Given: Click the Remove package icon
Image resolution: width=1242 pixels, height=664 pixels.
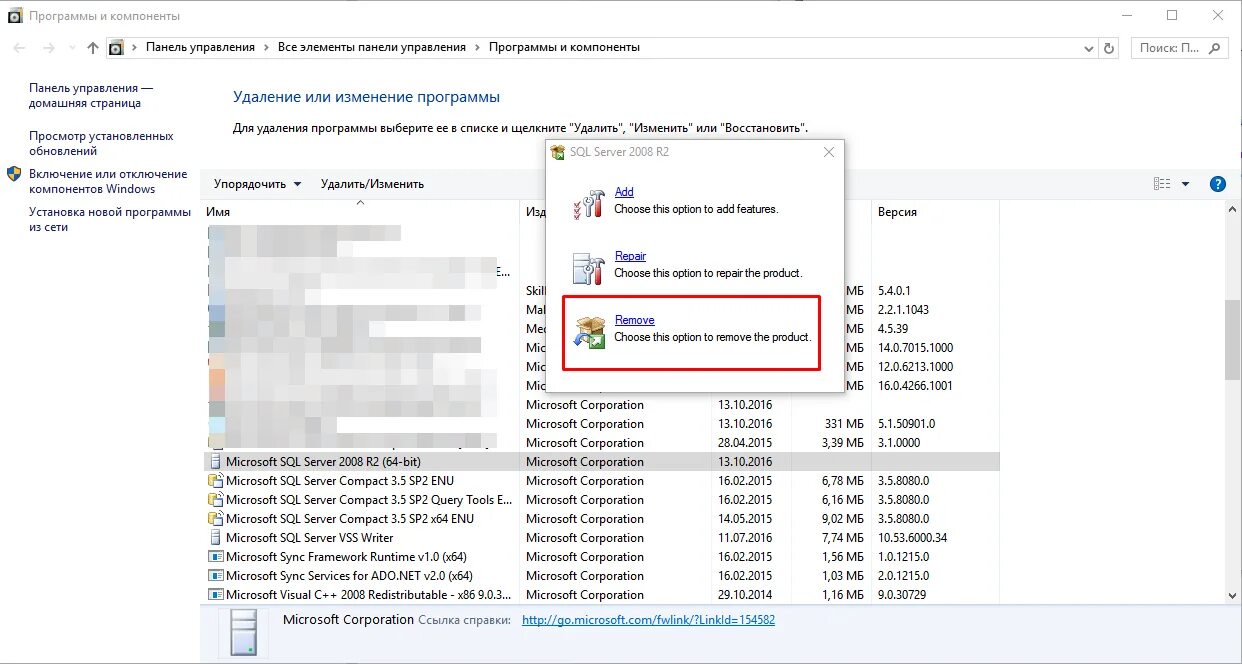Looking at the screenshot, I should pyautogui.click(x=588, y=332).
